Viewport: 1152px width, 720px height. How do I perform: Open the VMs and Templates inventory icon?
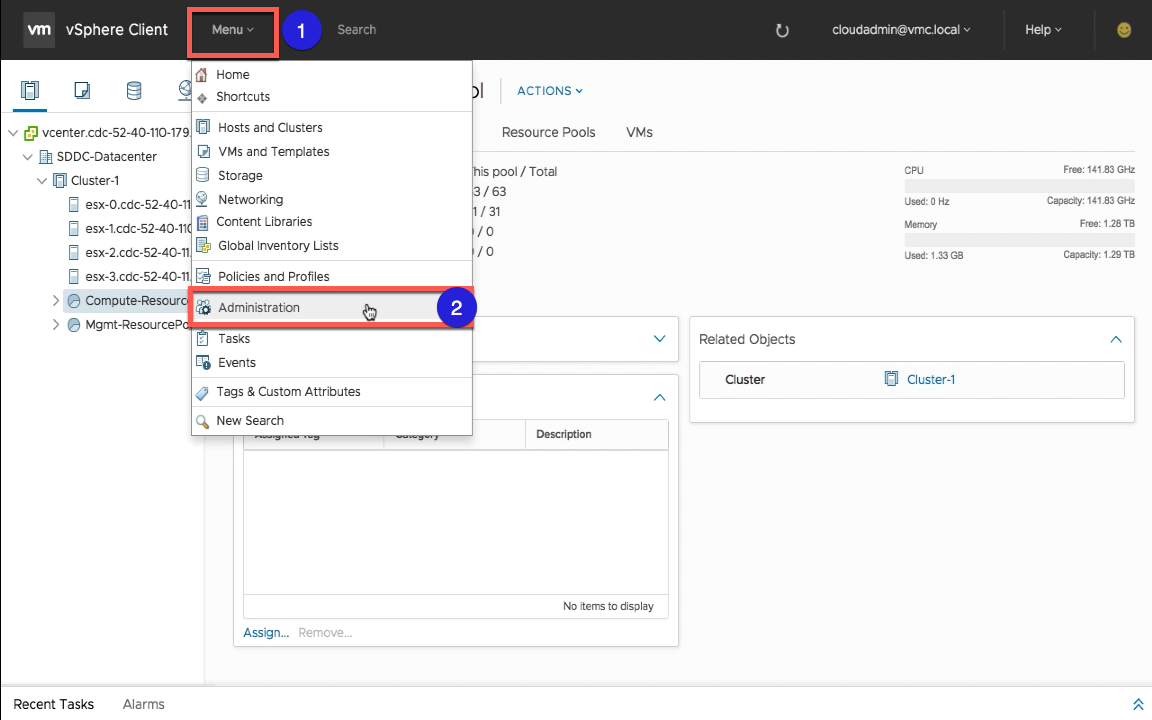[x=82, y=91]
